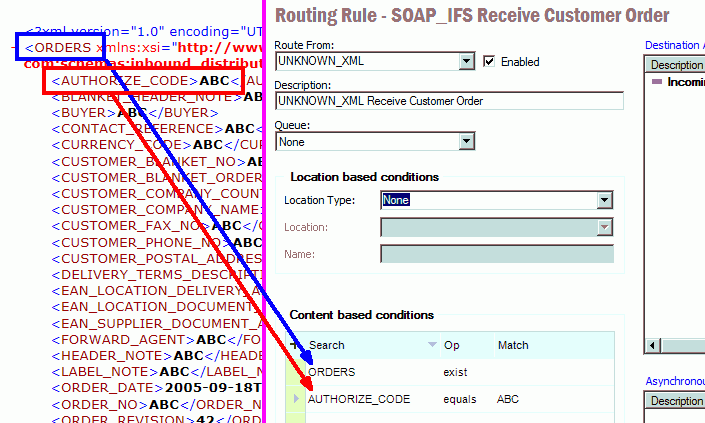Click the purple icon beside the Incoming entry
The height and width of the screenshot is (423, 705).
(657, 82)
